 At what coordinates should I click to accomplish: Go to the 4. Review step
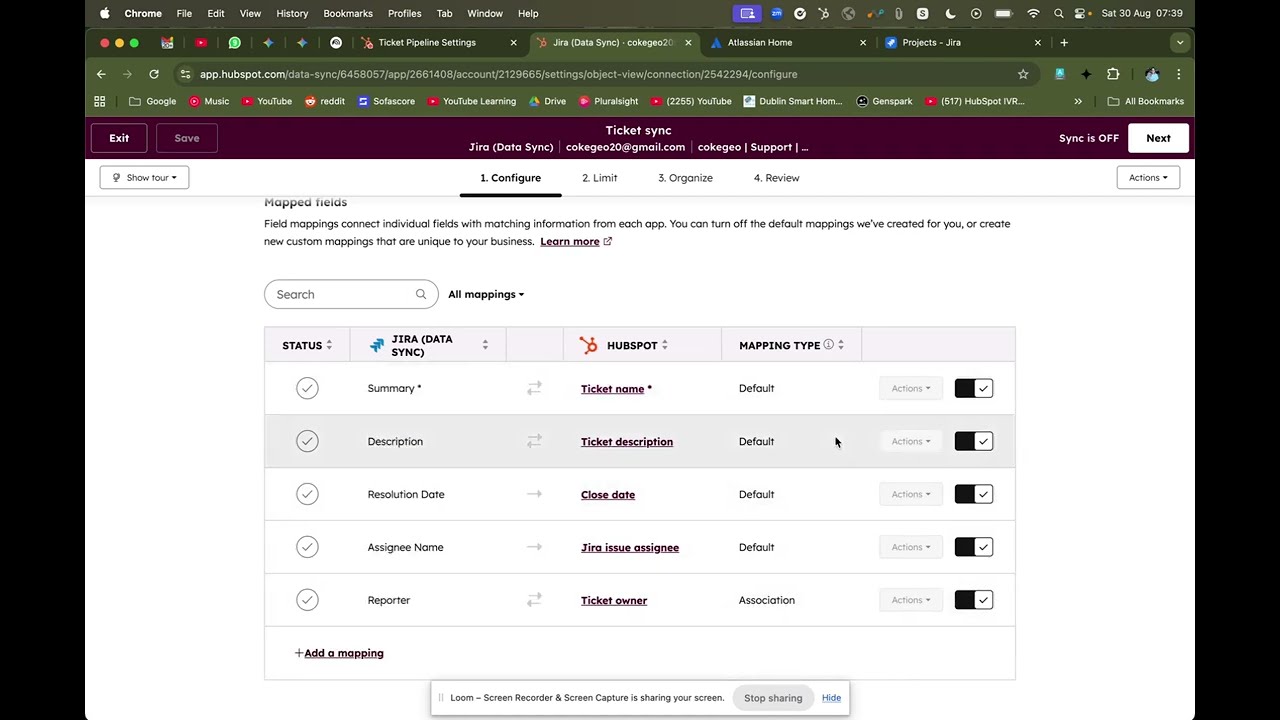click(776, 178)
